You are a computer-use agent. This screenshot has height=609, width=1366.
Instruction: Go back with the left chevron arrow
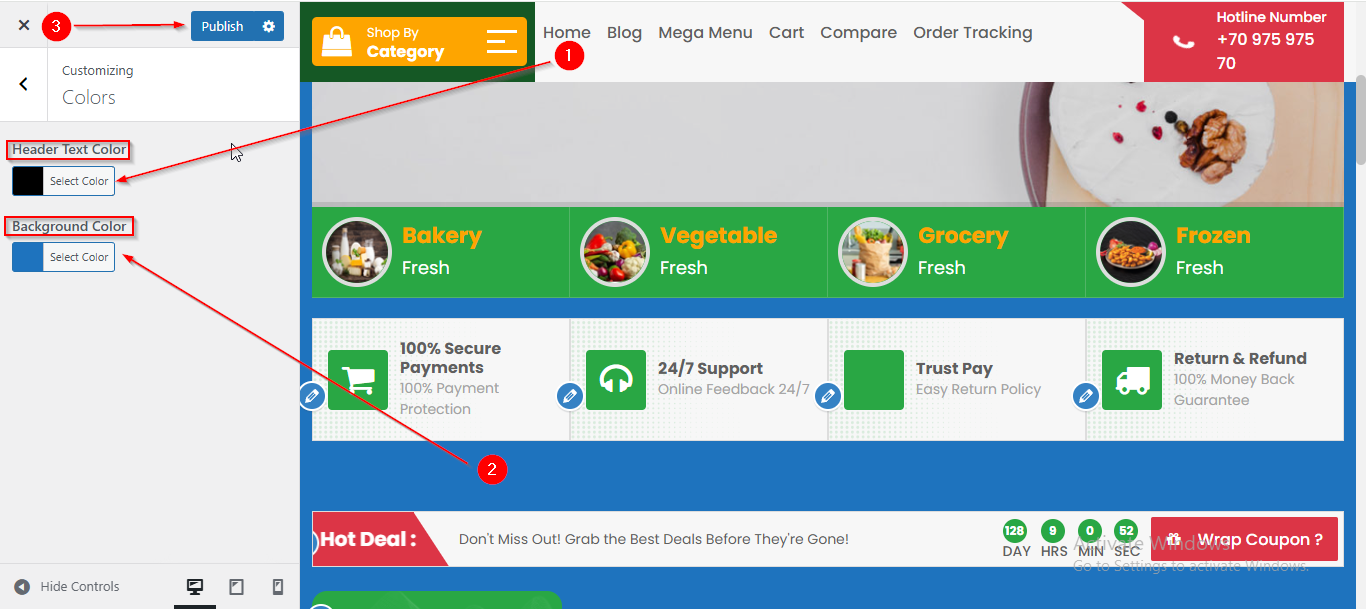[24, 84]
